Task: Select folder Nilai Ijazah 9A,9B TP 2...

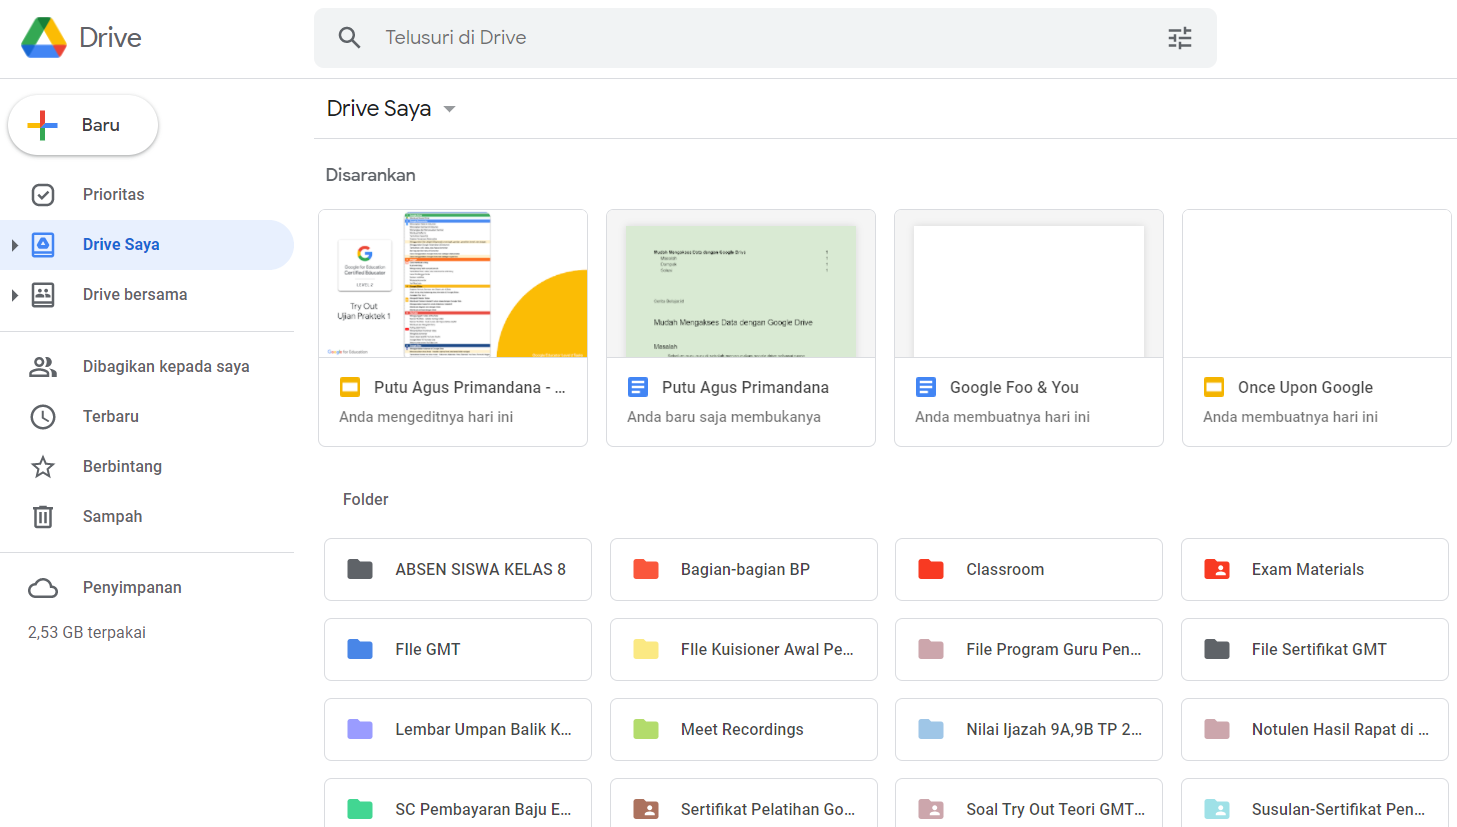Action: (x=1029, y=729)
